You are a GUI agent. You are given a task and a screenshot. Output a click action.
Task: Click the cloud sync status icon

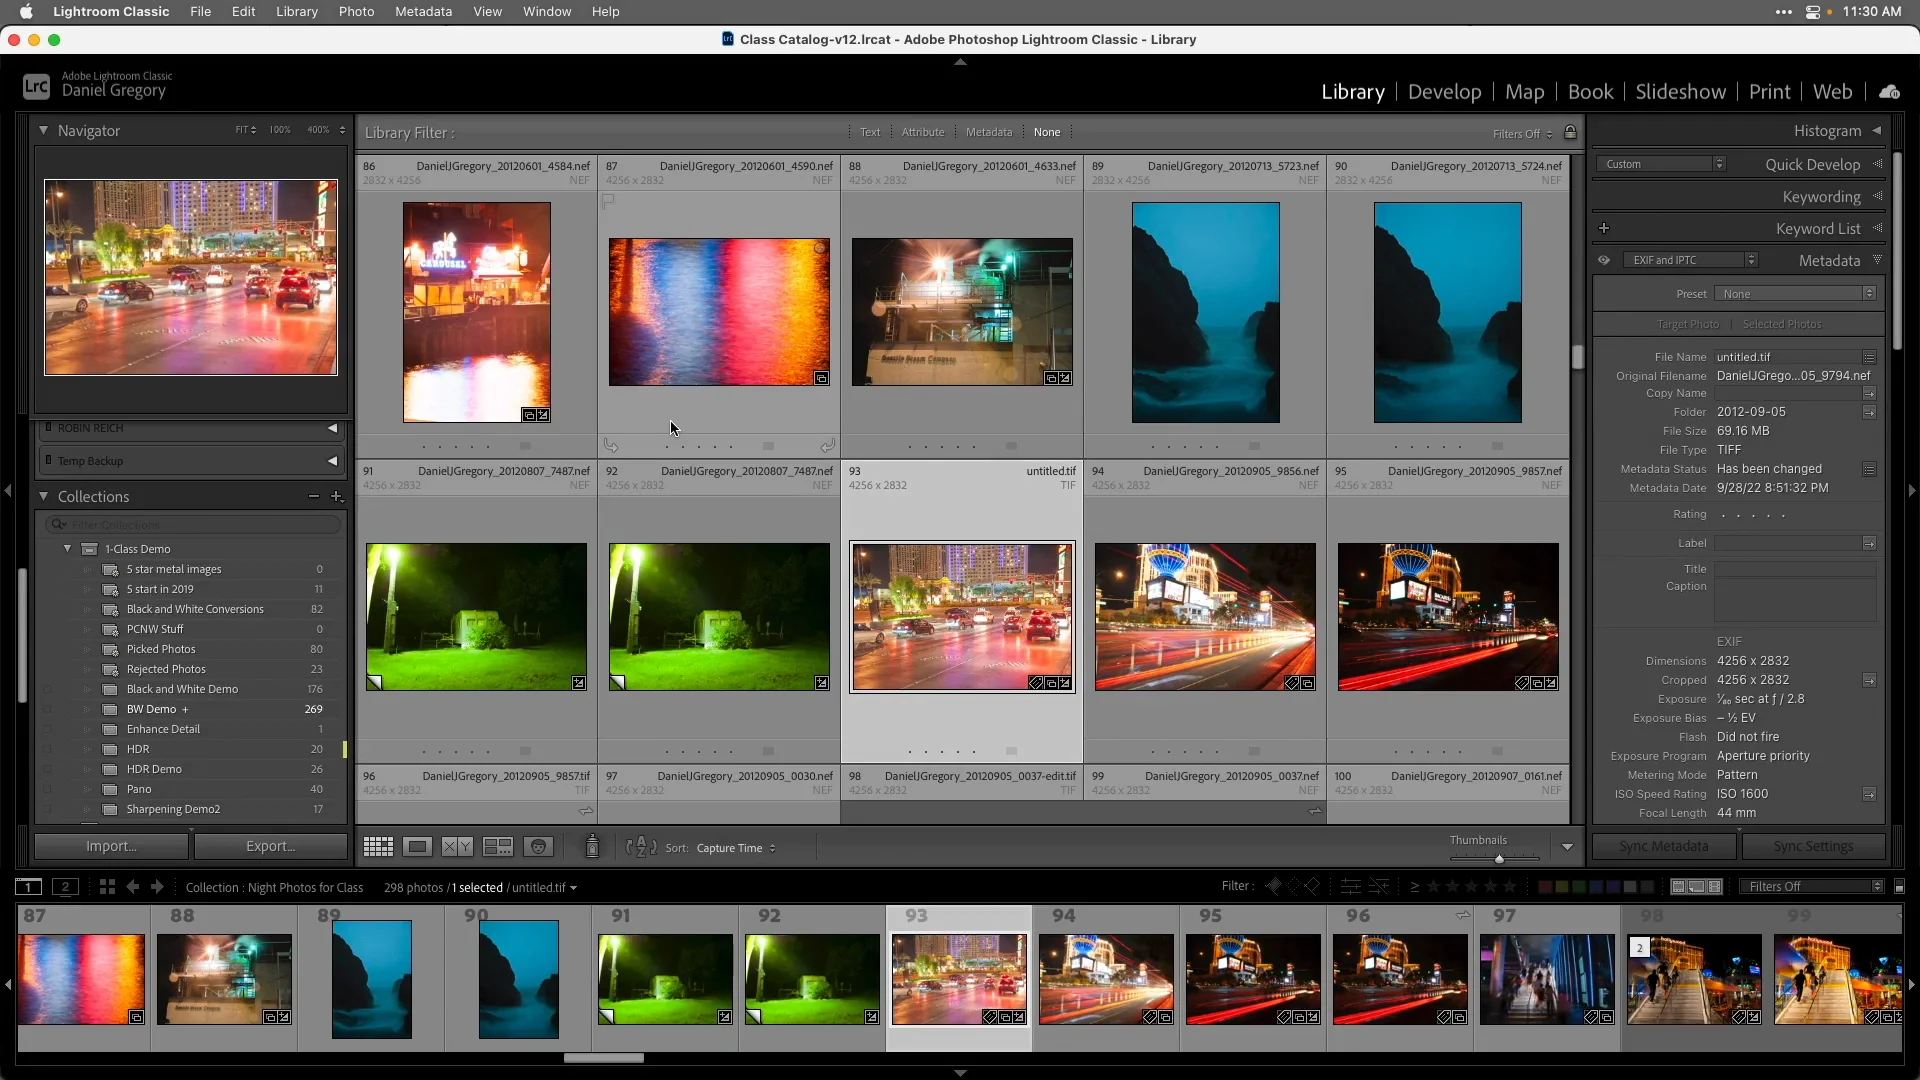[1891, 91]
